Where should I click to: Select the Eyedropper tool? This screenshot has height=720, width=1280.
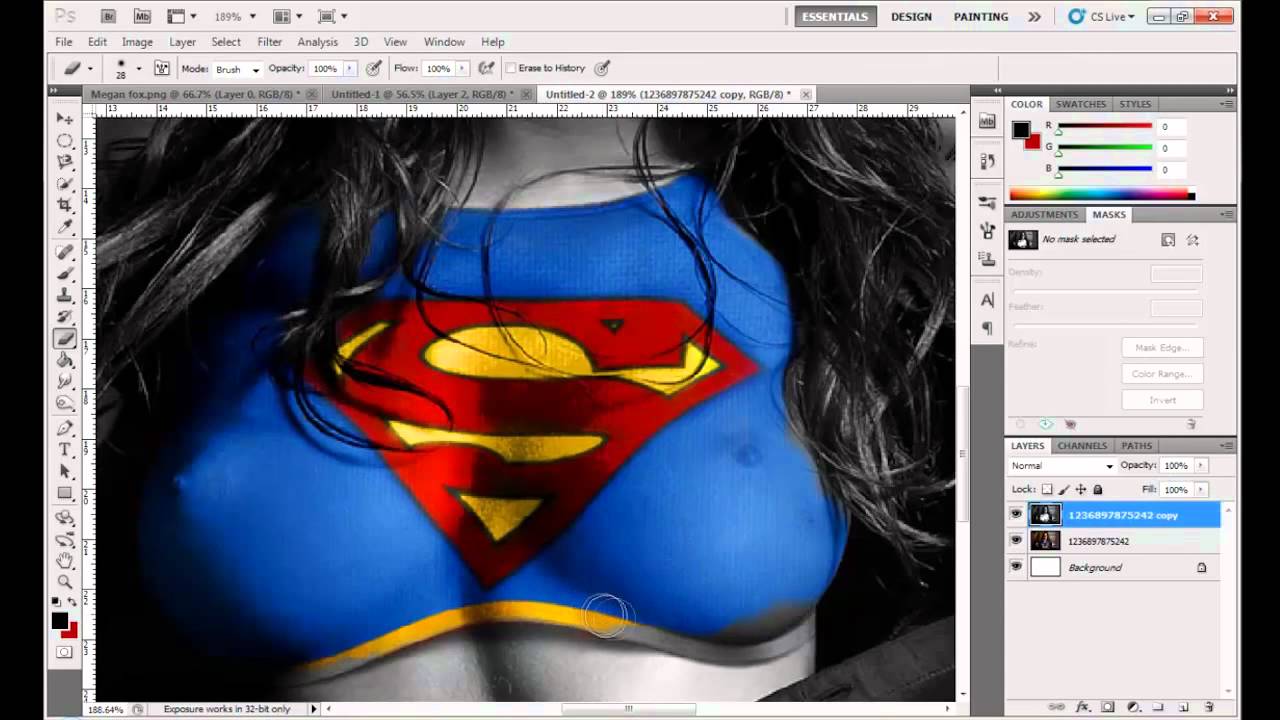coord(65,227)
